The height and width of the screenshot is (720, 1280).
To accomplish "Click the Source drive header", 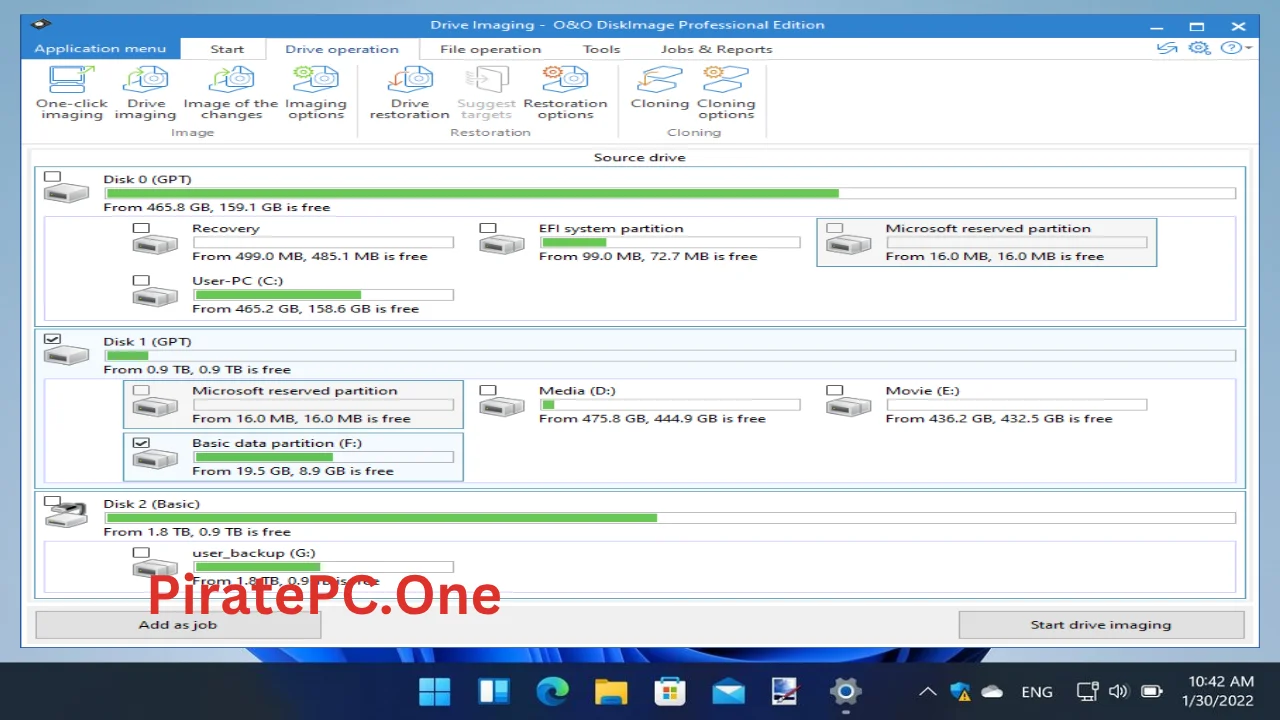I will click(x=640, y=157).
